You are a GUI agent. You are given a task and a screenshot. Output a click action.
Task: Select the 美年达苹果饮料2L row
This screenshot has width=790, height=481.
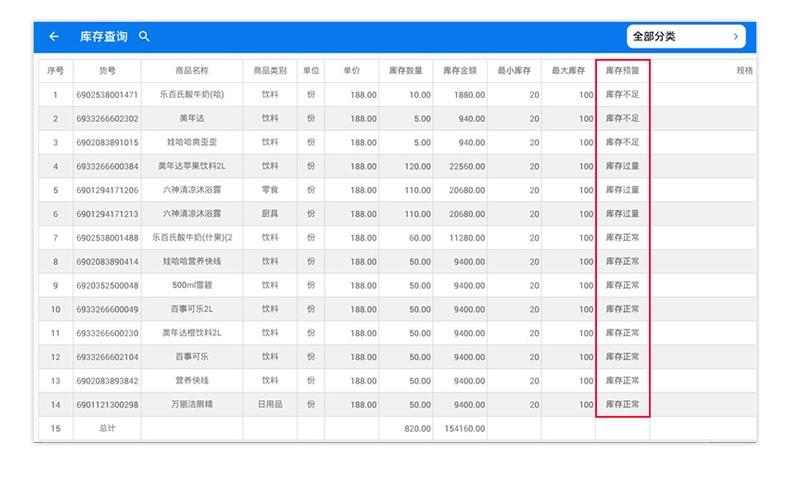tap(191, 166)
